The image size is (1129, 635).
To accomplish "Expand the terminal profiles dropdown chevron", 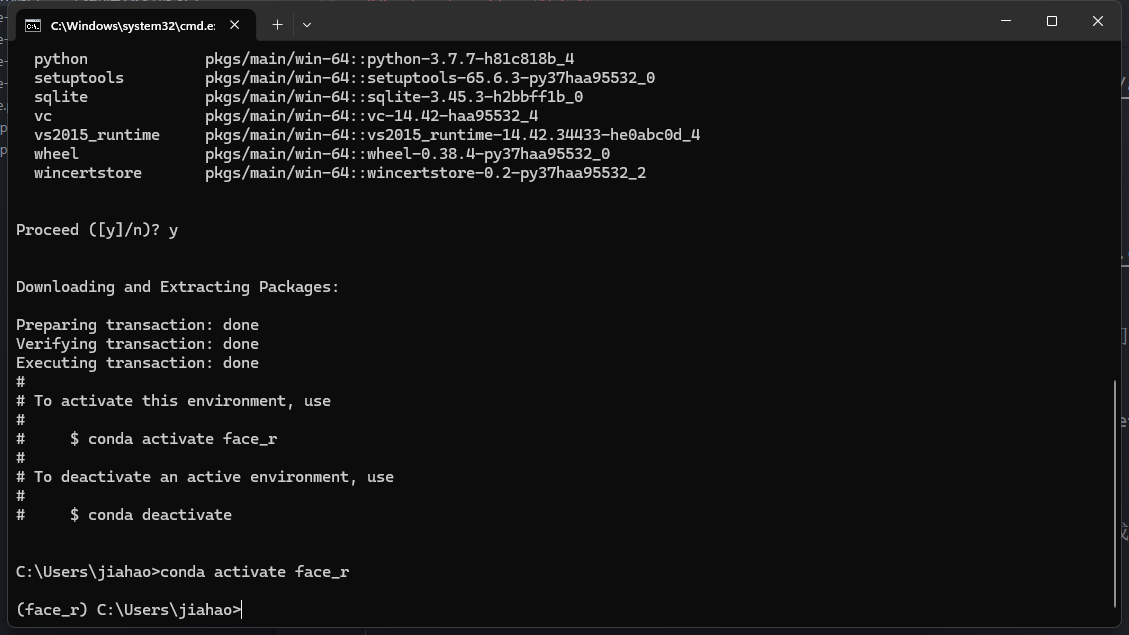I will [x=307, y=24].
